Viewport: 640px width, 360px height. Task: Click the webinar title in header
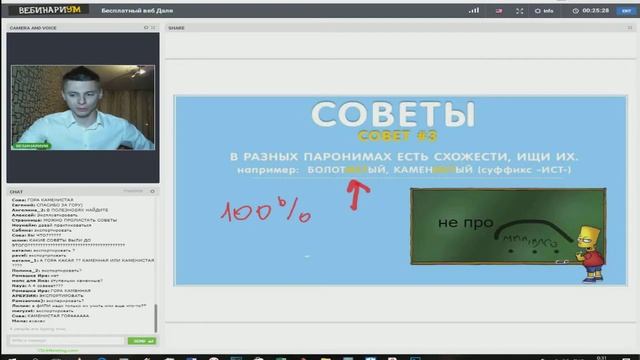point(137,11)
